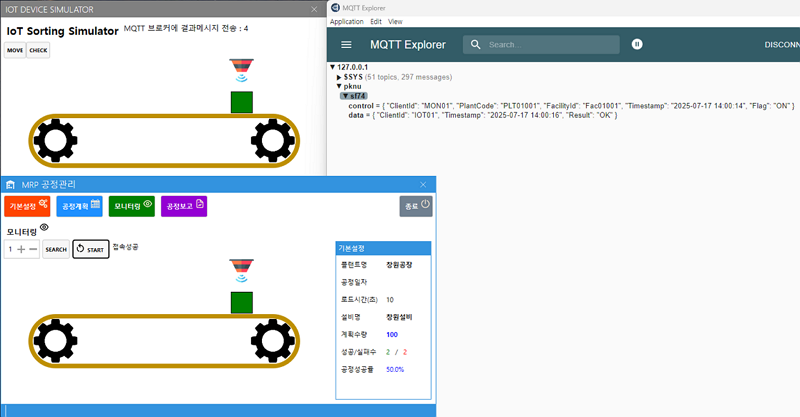Click planned quantity value 100
The image size is (800, 417).
pos(392,335)
